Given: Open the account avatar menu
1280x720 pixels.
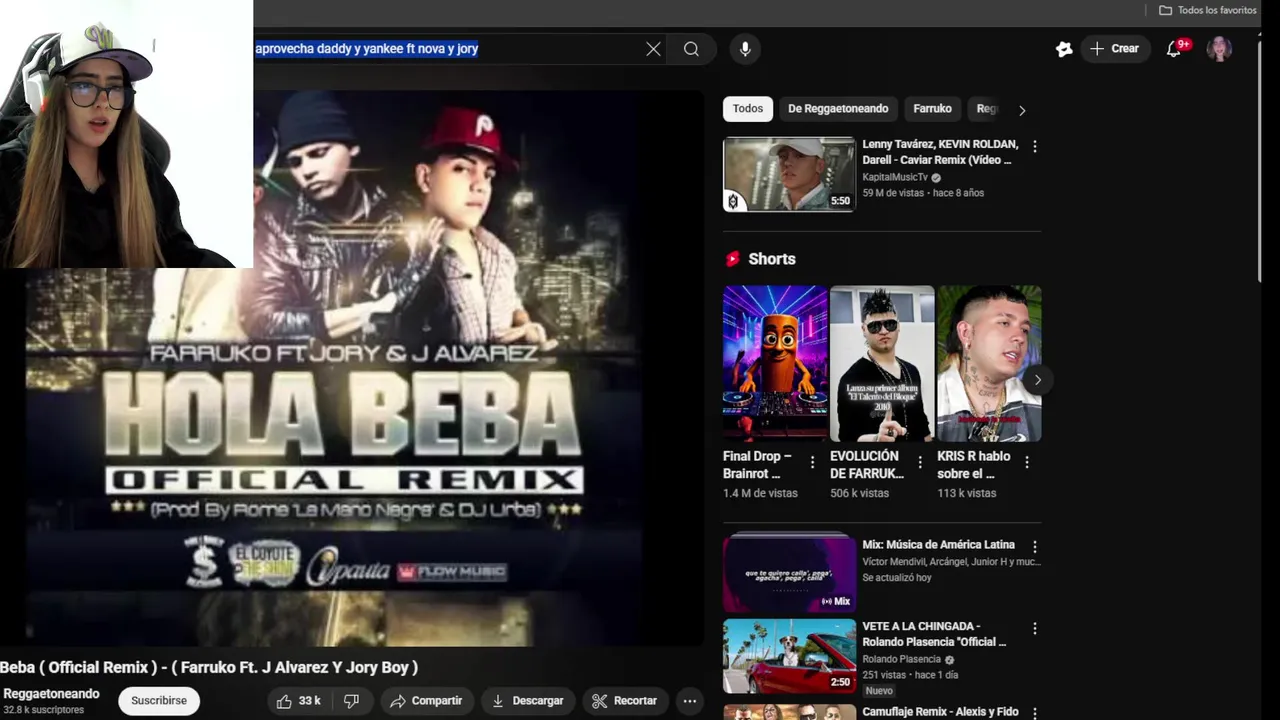Looking at the screenshot, I should (x=1219, y=49).
